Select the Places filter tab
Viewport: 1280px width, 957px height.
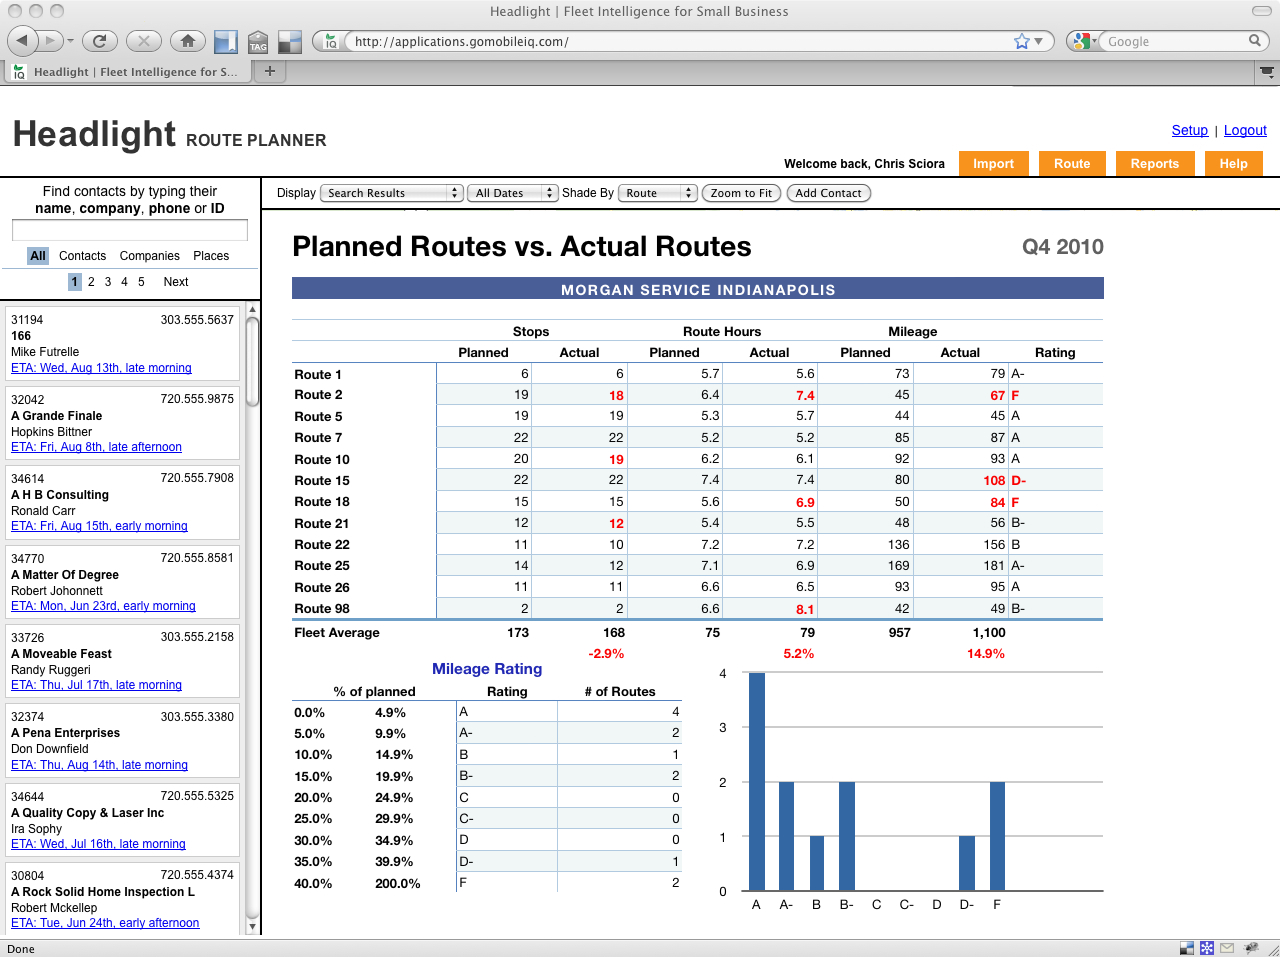(211, 256)
